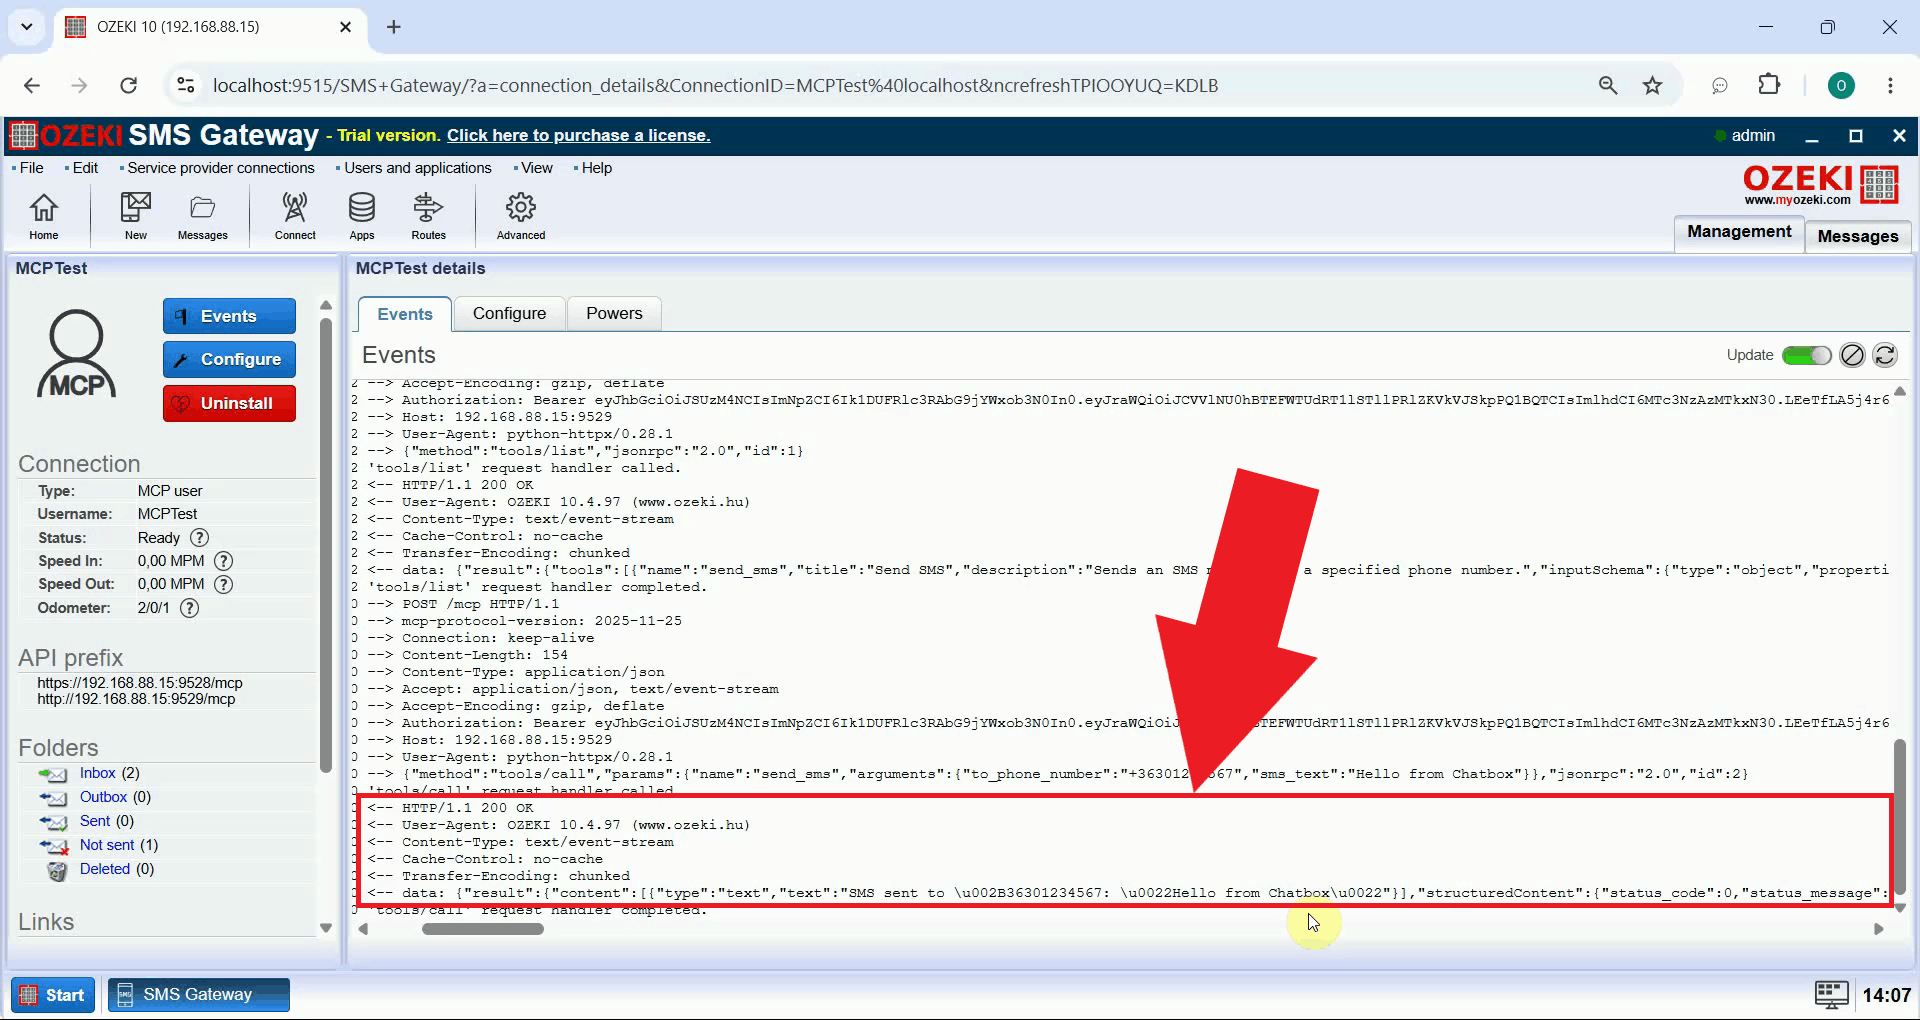Open a new browser tab
This screenshot has height=1020, width=1920.
[394, 27]
